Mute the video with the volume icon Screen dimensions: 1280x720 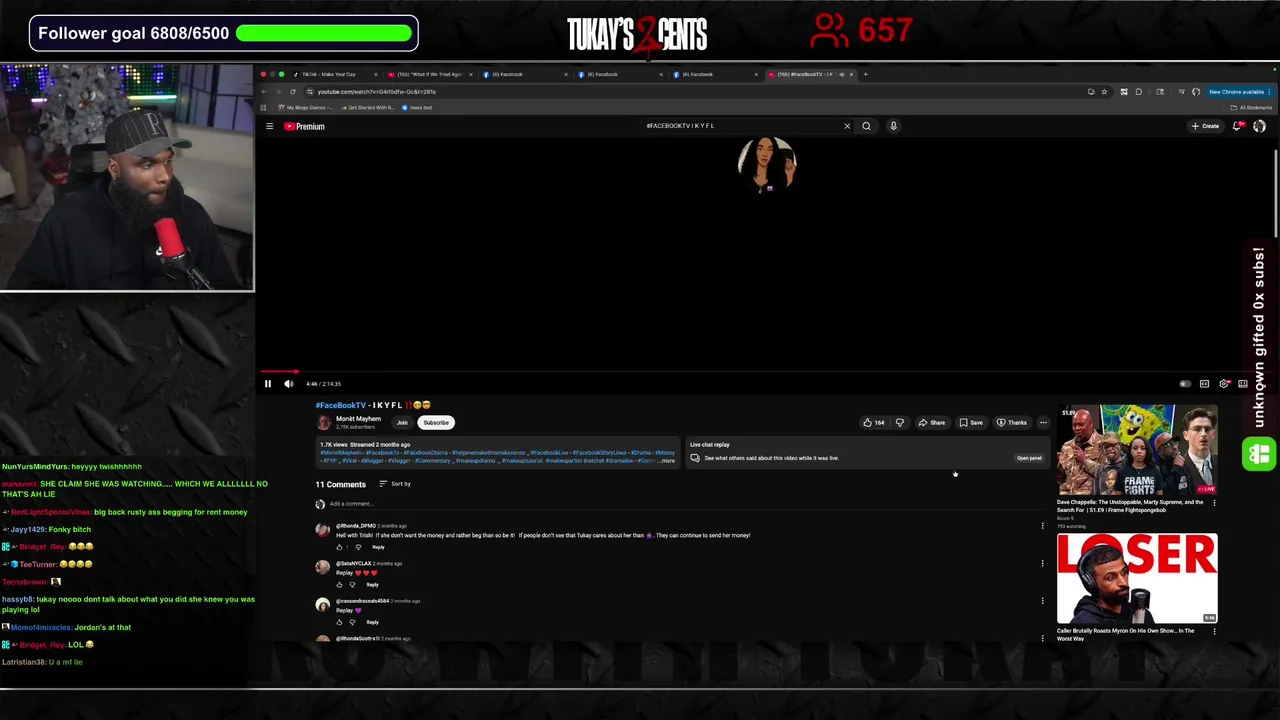pos(289,384)
